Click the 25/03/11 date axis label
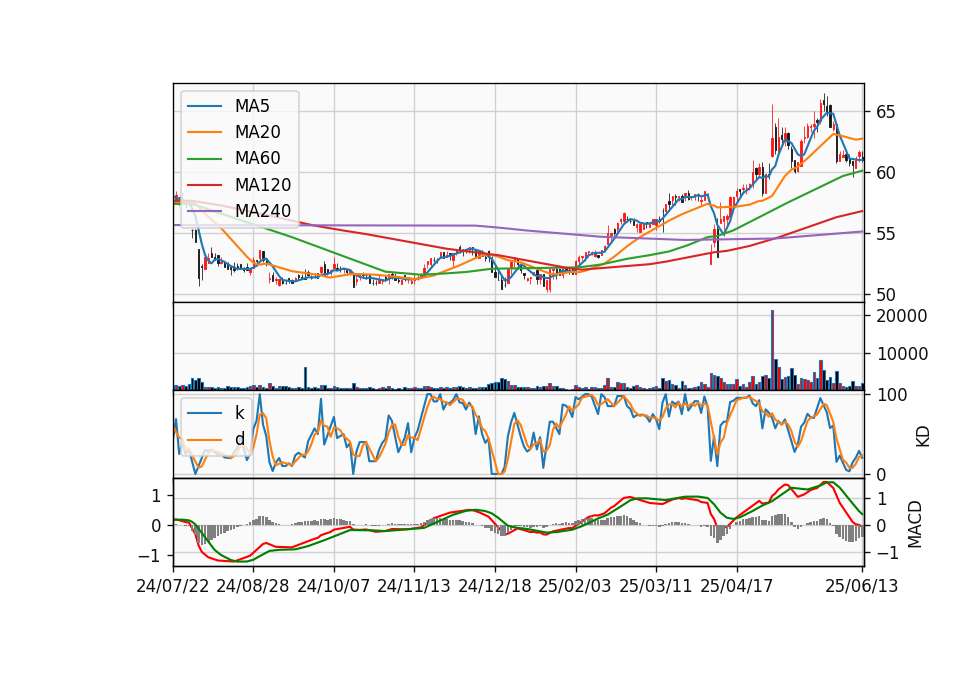The width and height of the screenshot is (960, 690). tap(656, 587)
